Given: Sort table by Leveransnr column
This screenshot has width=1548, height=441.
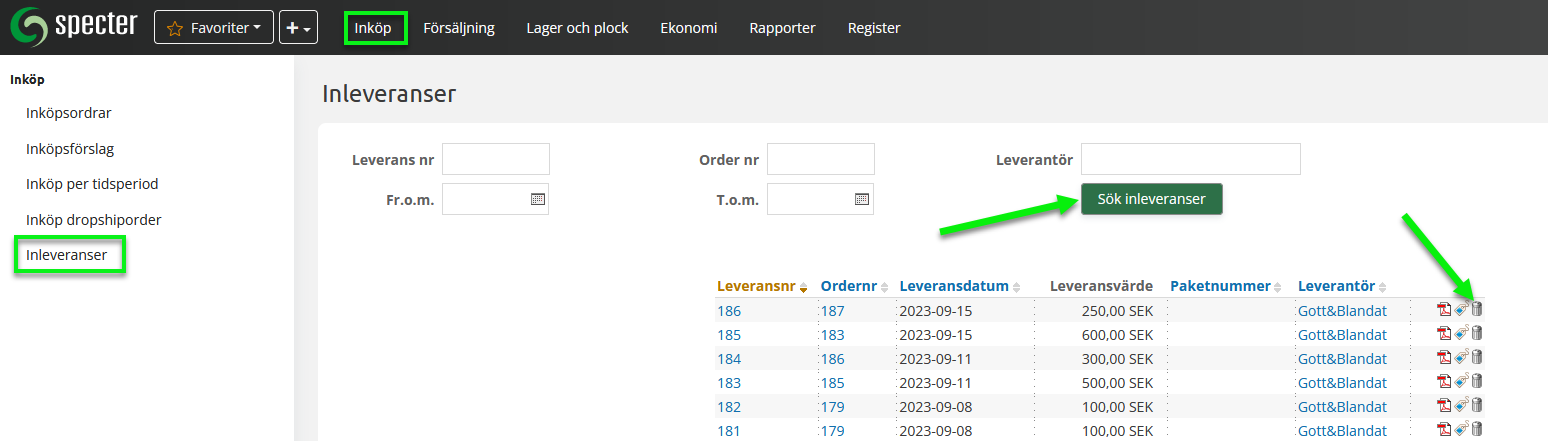Looking at the screenshot, I should (756, 286).
